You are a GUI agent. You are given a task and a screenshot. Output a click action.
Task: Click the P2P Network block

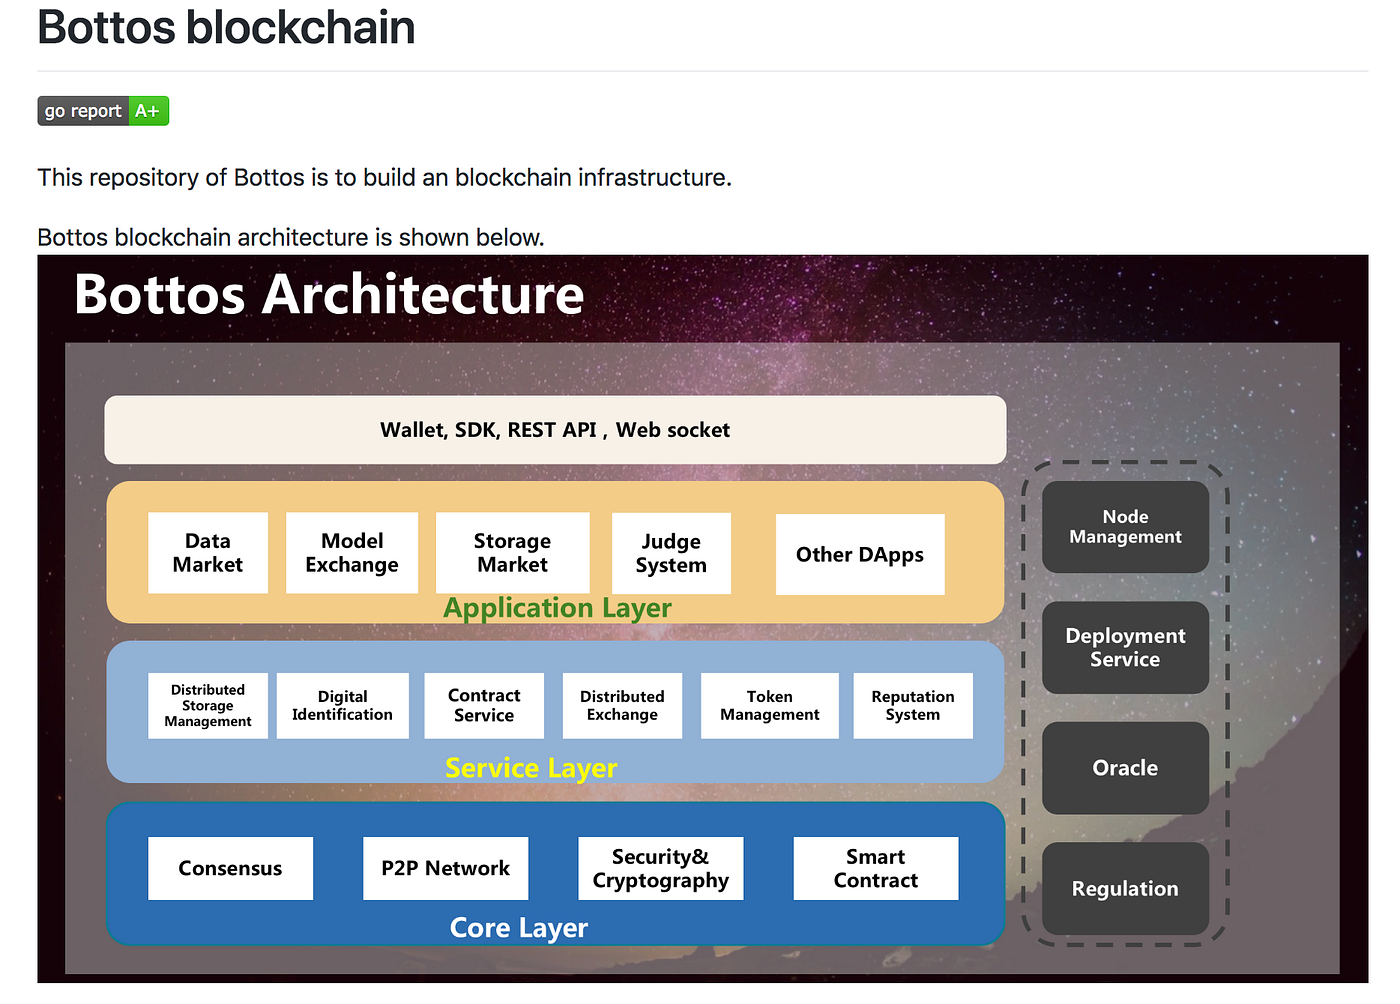pos(445,868)
